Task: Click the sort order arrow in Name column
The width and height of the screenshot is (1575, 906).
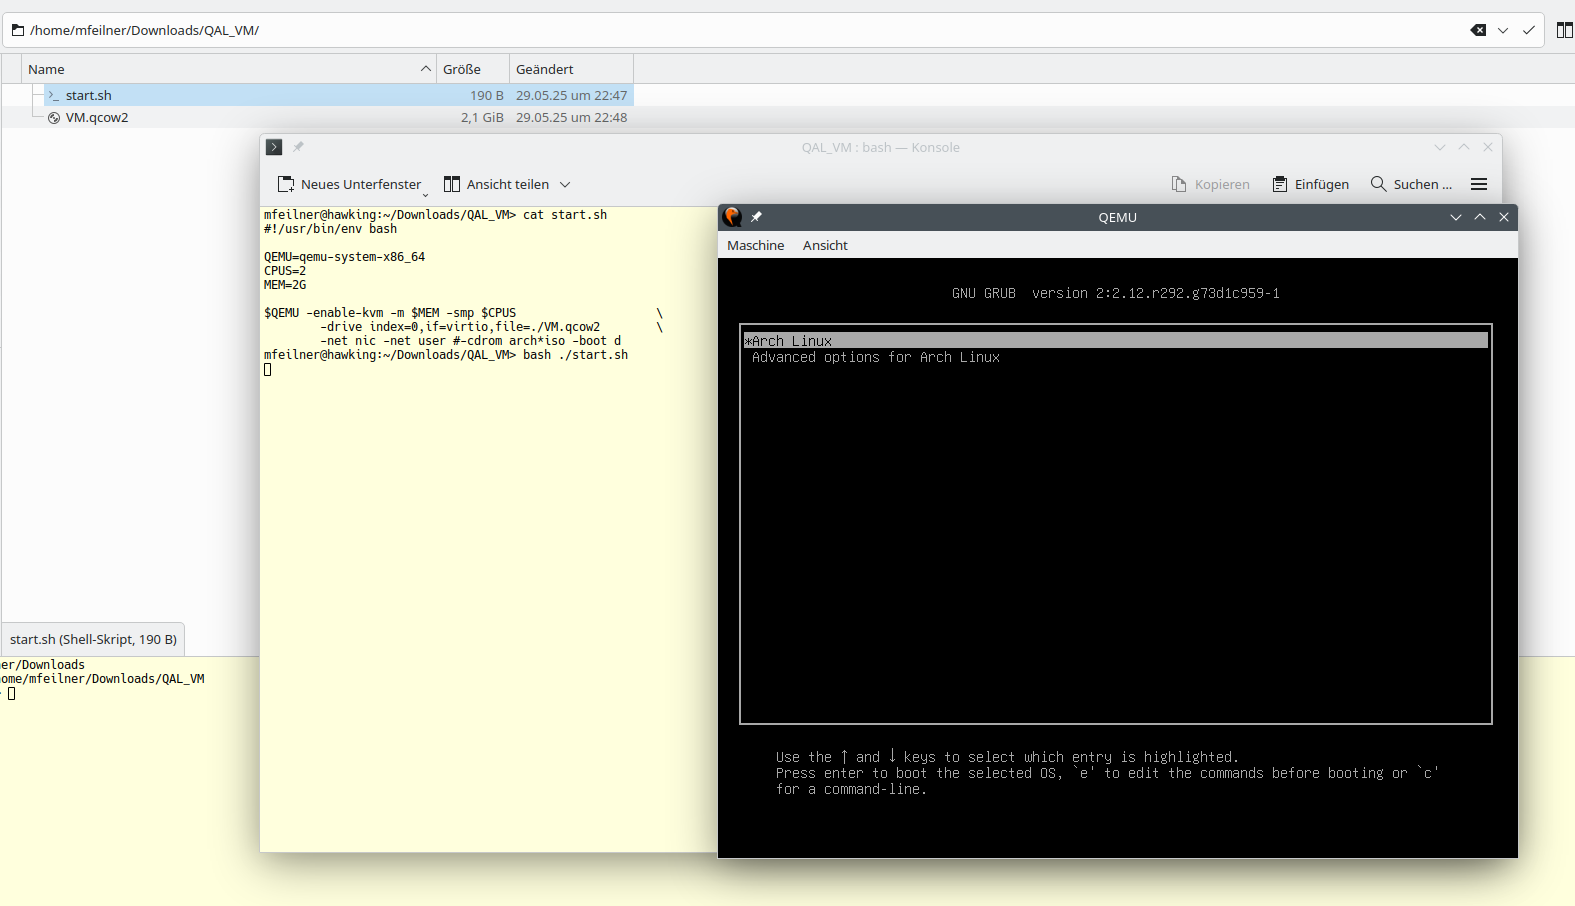Action: [x=426, y=69]
